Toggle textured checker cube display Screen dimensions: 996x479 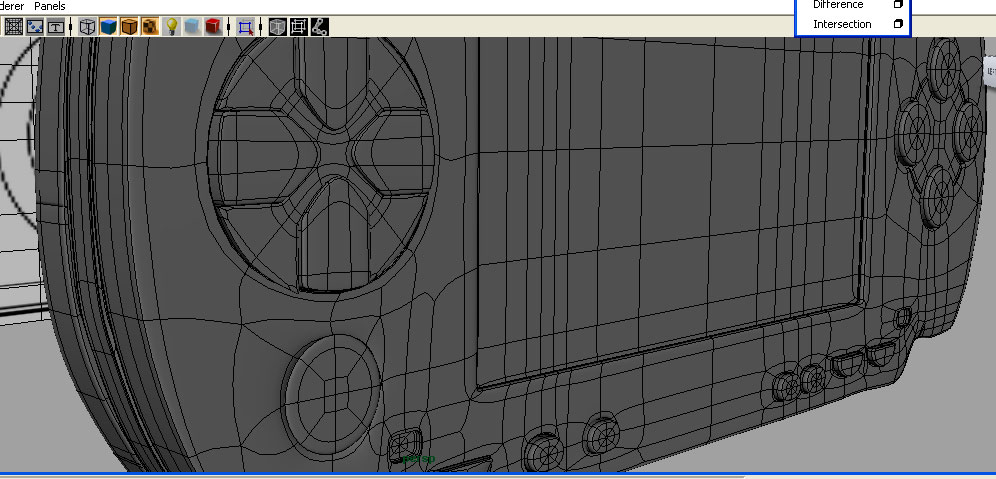pos(151,27)
